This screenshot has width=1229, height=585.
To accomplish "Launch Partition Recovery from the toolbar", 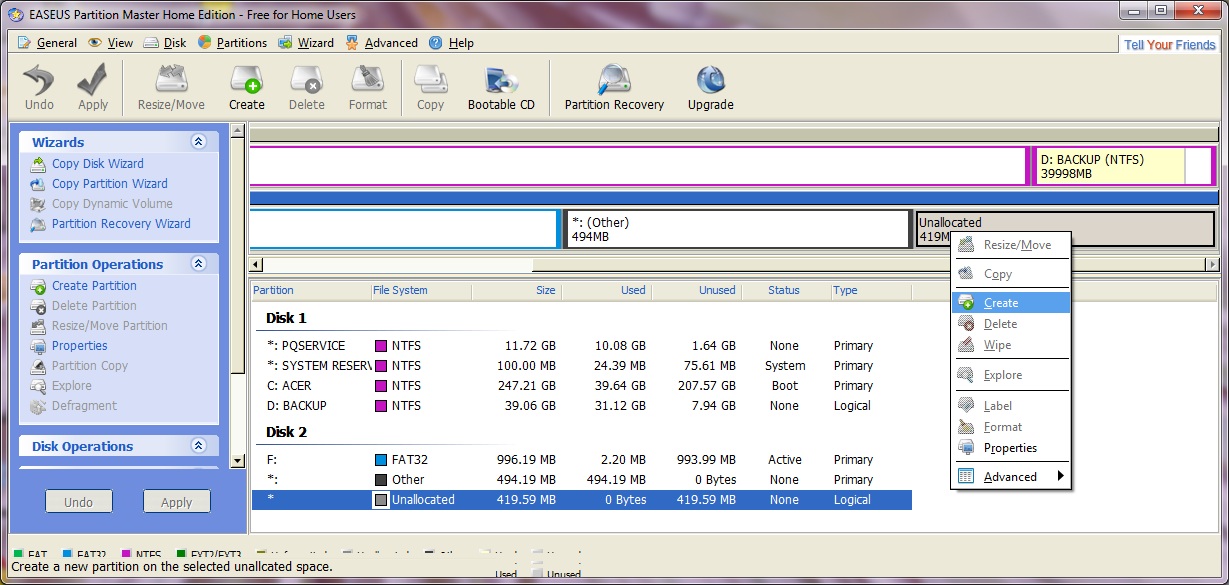I will pos(614,87).
